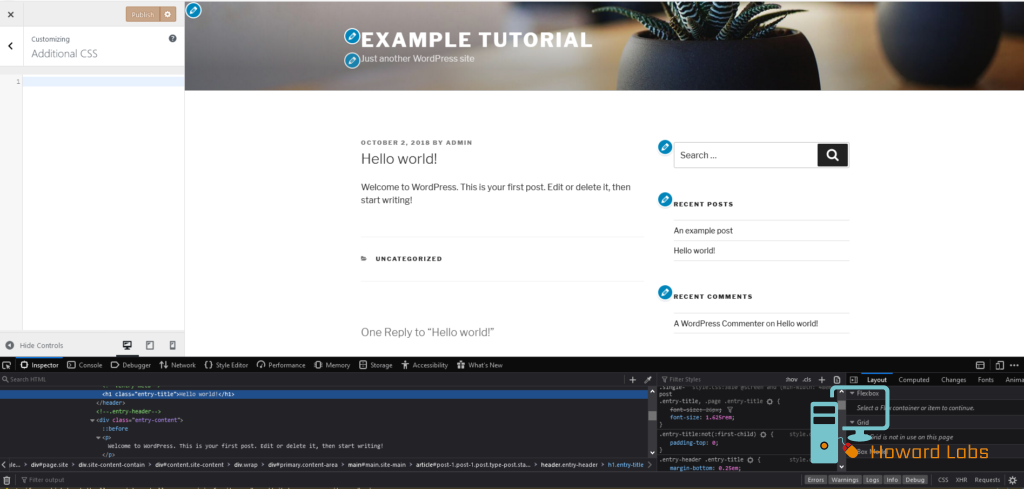
Task: Edit header pencil icon at top-left of preview
Action: click(193, 10)
